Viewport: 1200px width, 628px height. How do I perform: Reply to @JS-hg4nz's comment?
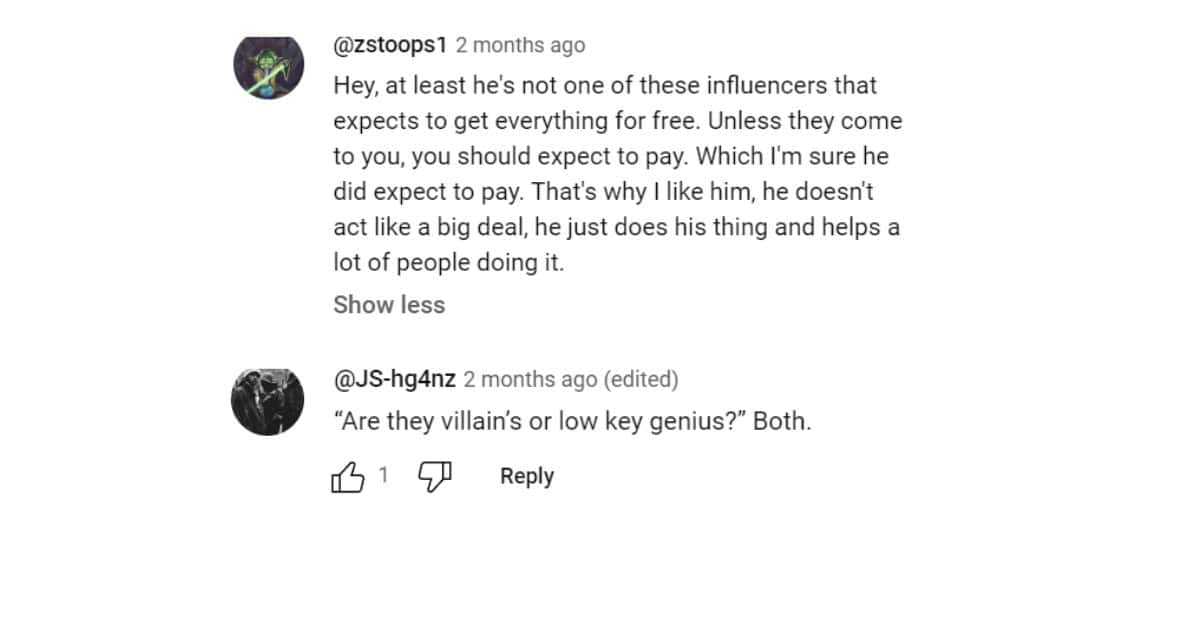(x=526, y=476)
